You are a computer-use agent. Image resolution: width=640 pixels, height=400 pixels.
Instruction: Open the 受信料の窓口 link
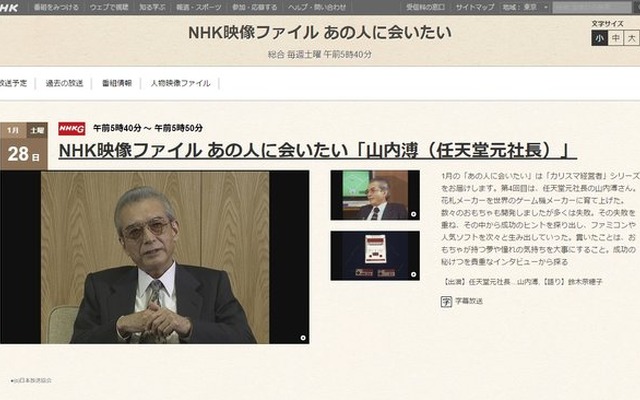coord(425,7)
